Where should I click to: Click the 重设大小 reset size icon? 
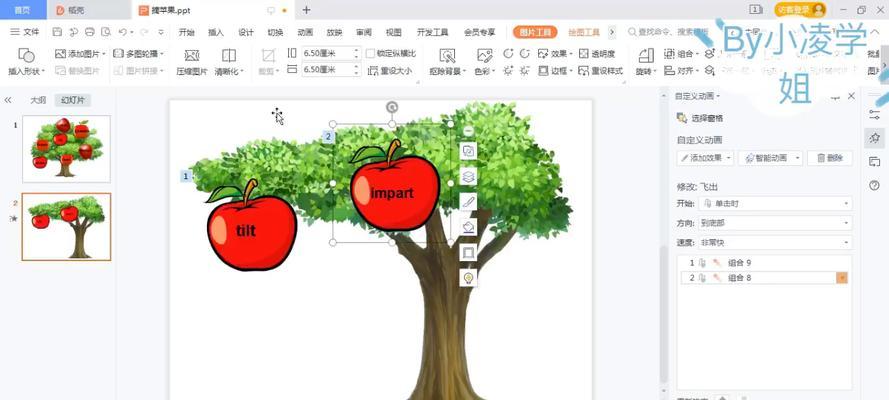373,71
